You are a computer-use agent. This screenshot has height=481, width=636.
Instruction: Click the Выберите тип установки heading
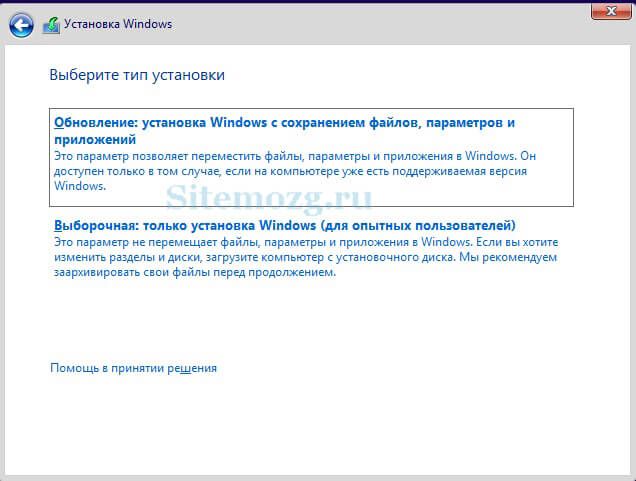(137, 75)
